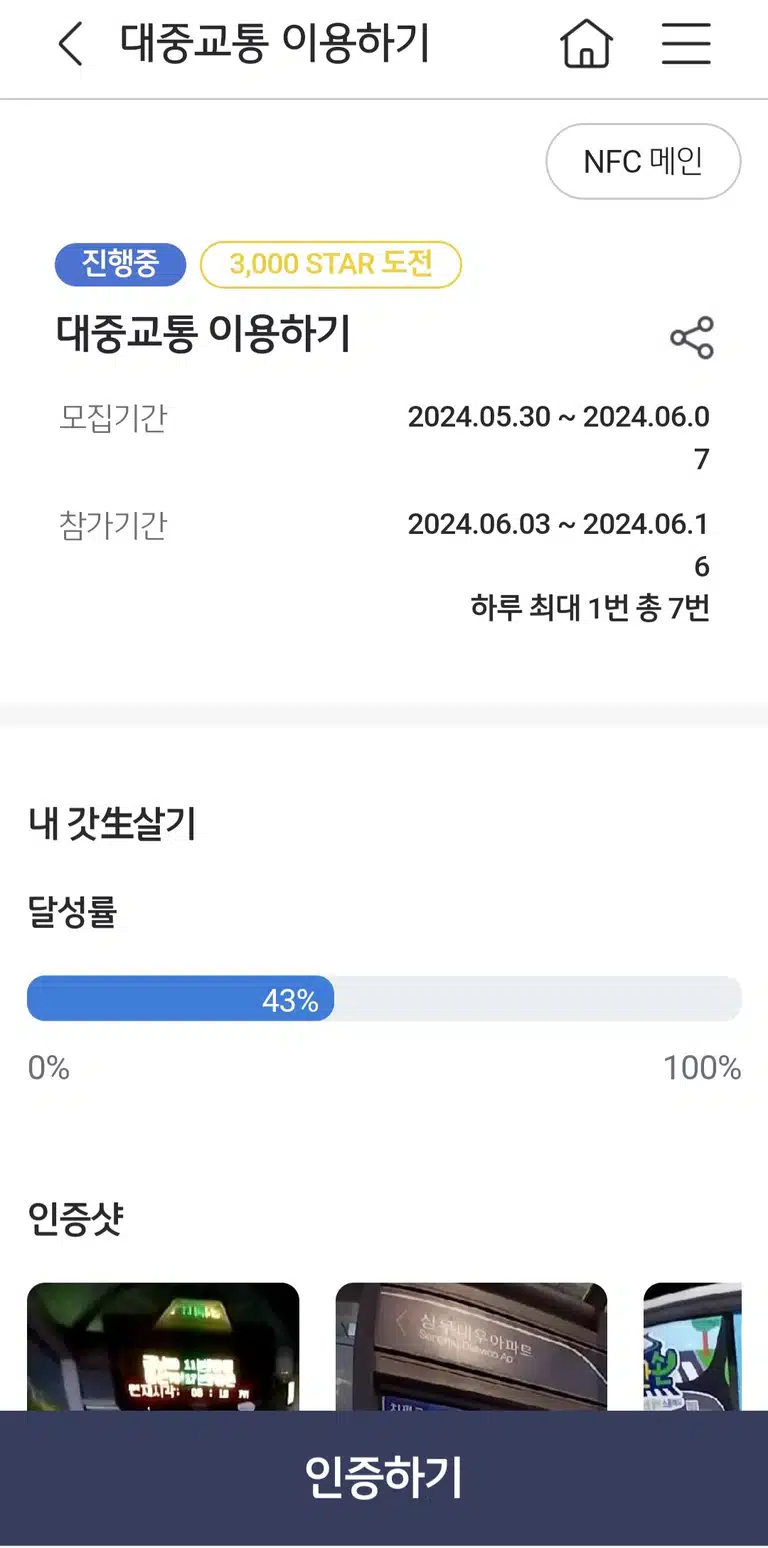Go back using the header arrow
Viewport: 768px width, 1548px height.
pyautogui.click(x=70, y=45)
